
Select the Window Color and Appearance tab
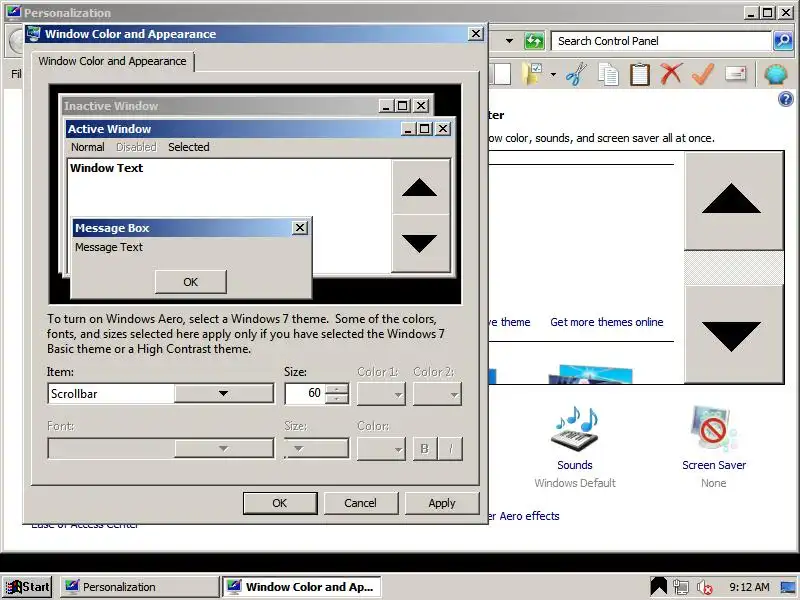click(x=112, y=61)
